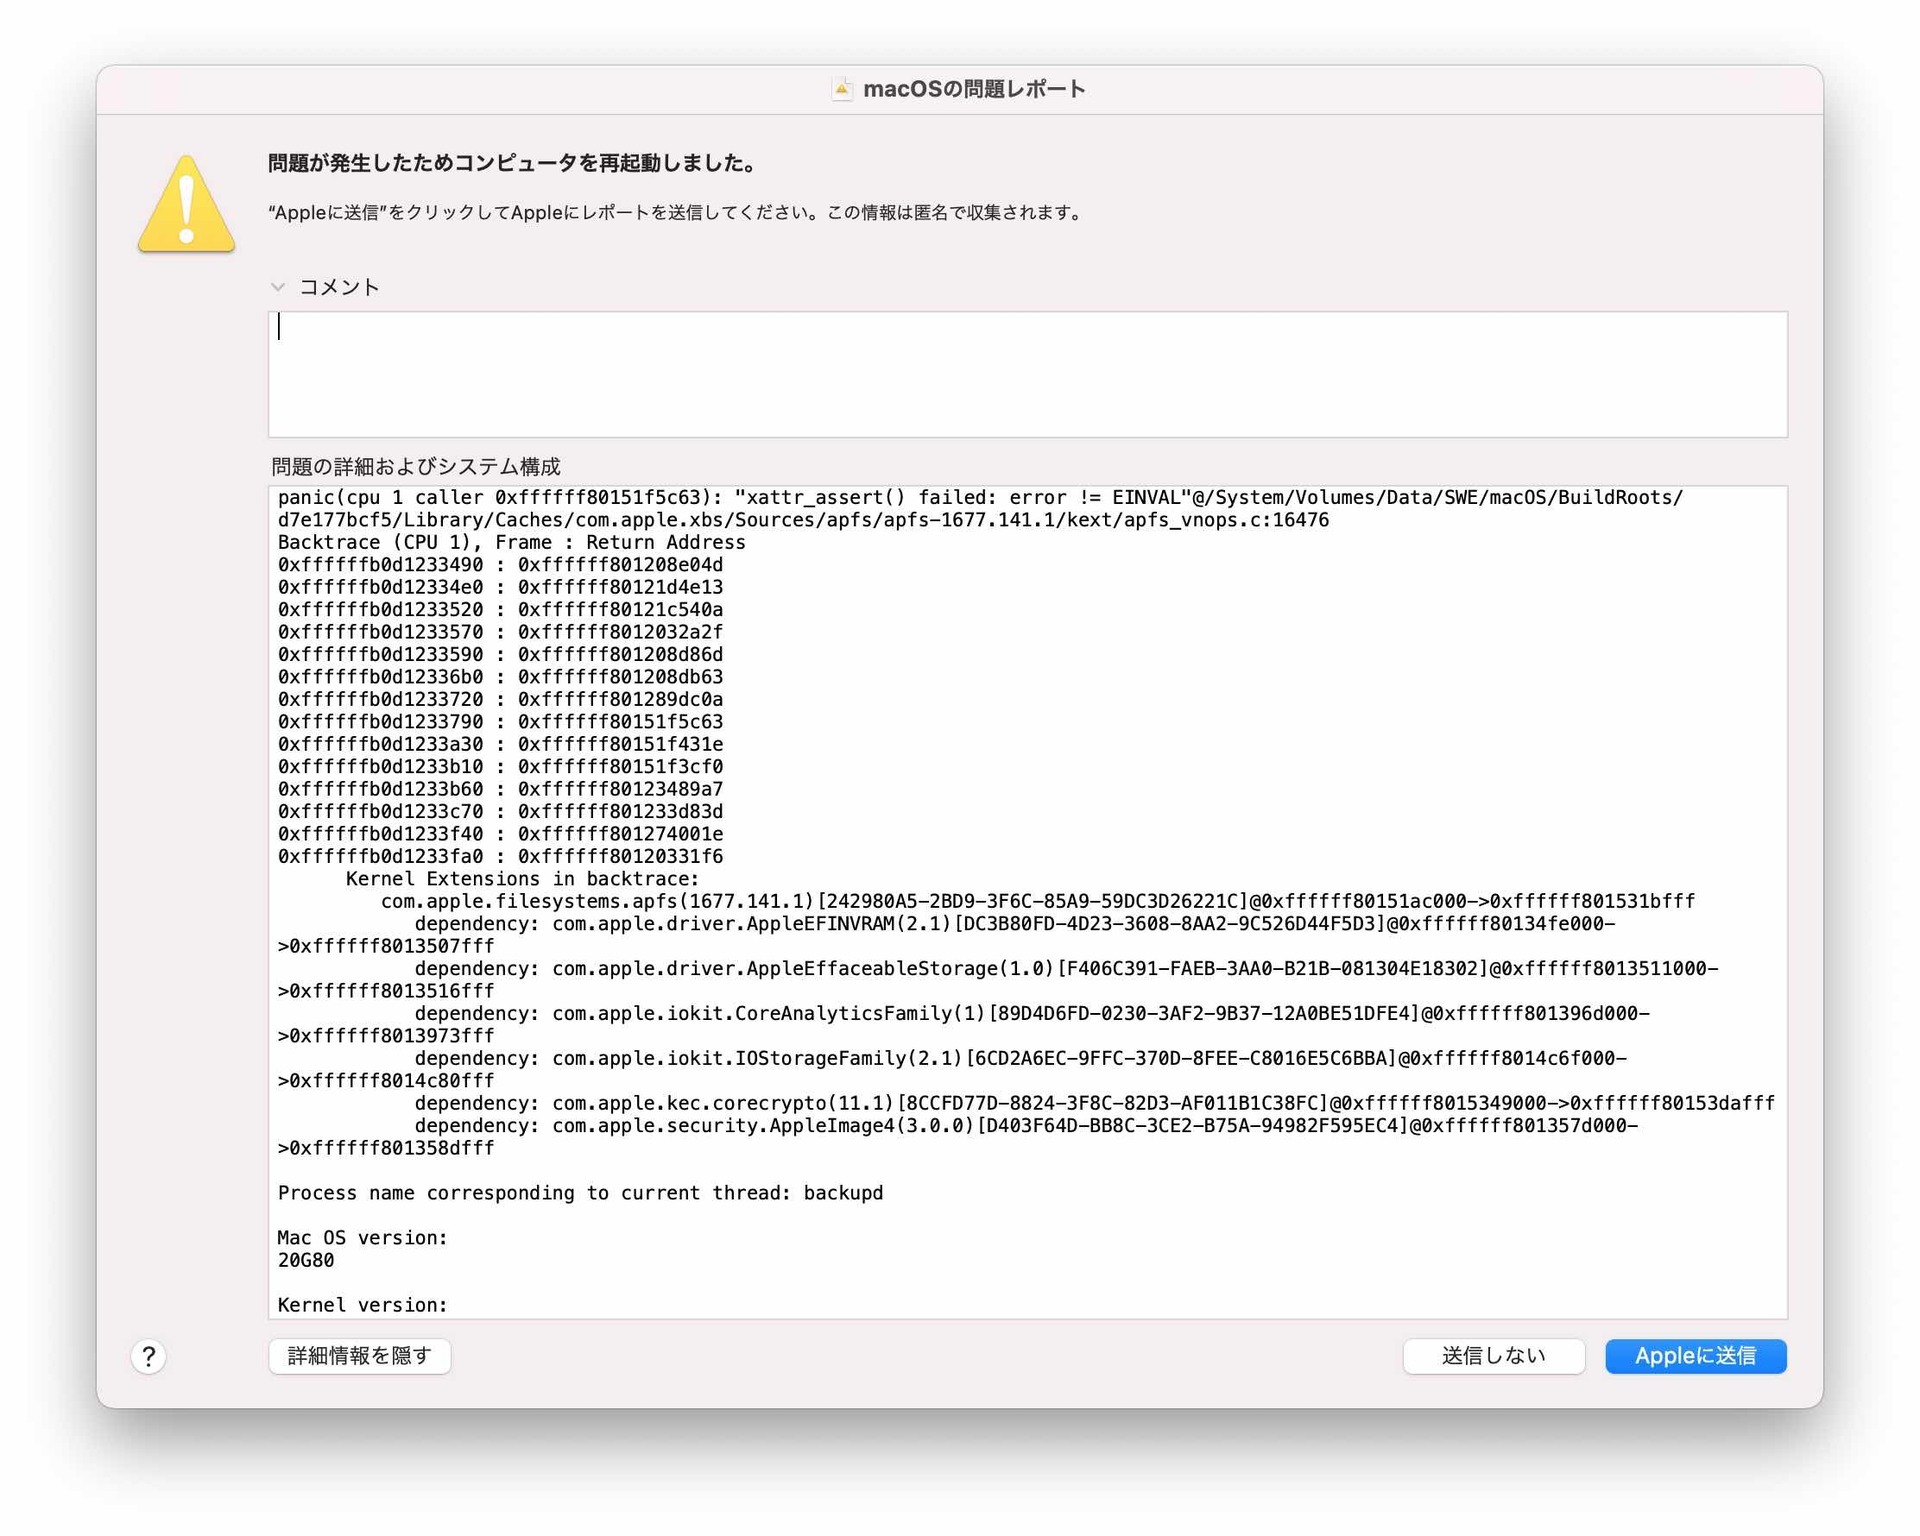Screen dimensions: 1920x1536
Task: Click 詳細情報を隠す to hide details
Action: pos(360,1356)
